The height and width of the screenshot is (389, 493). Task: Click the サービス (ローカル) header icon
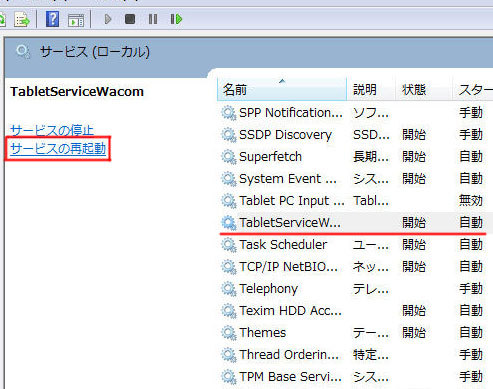point(23,52)
